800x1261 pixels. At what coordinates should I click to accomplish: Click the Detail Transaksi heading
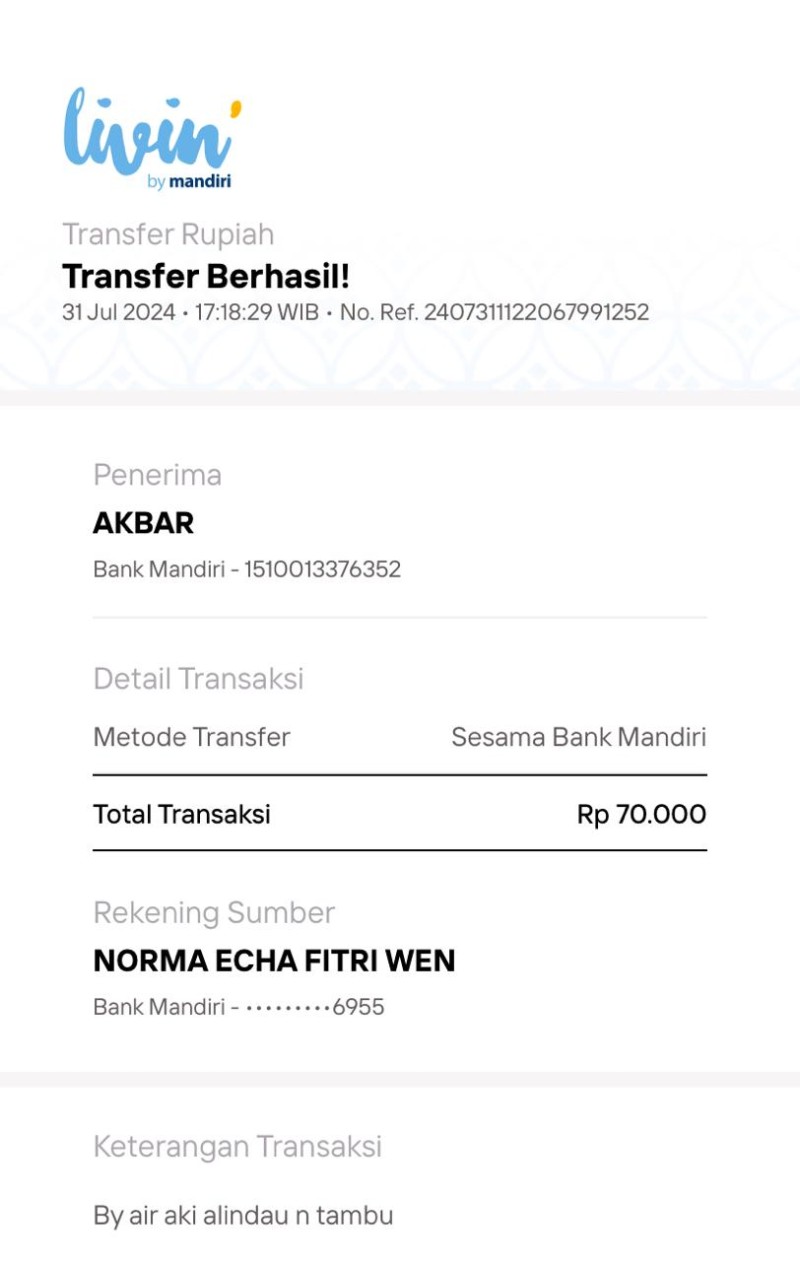(x=198, y=679)
